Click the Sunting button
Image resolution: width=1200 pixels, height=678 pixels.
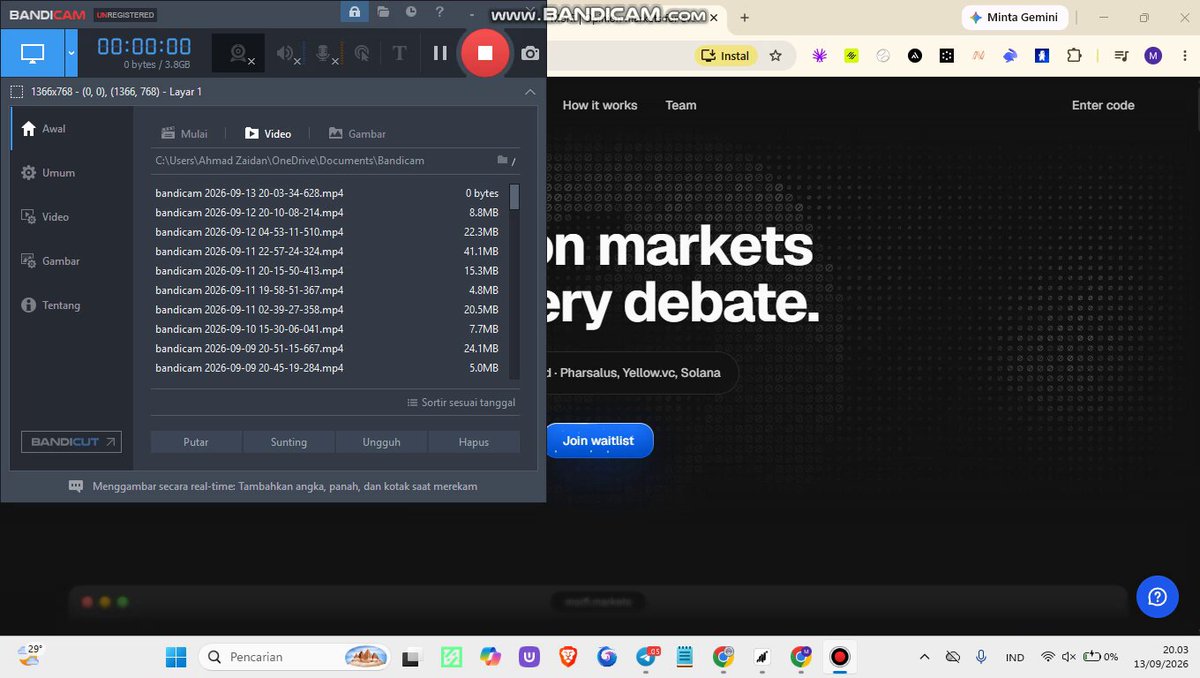pyautogui.click(x=289, y=442)
